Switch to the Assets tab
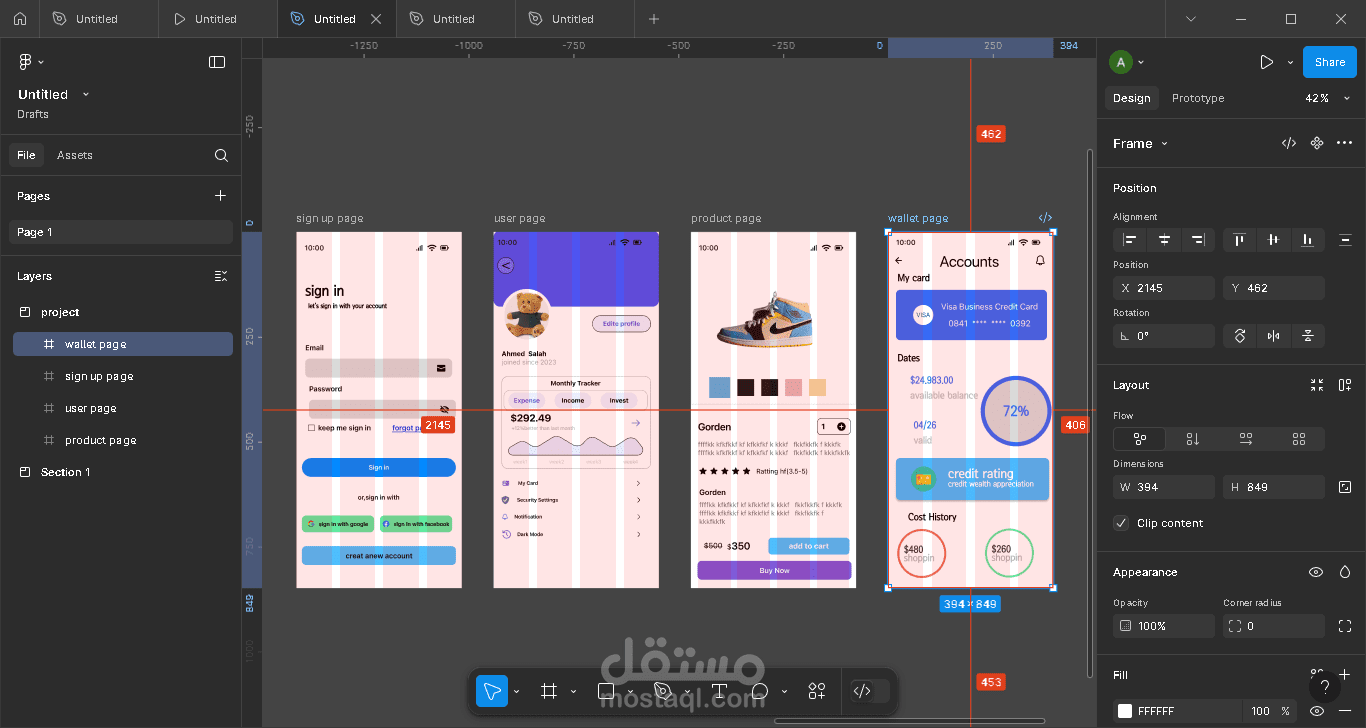Image resolution: width=1366 pixels, height=728 pixels. [x=75, y=155]
